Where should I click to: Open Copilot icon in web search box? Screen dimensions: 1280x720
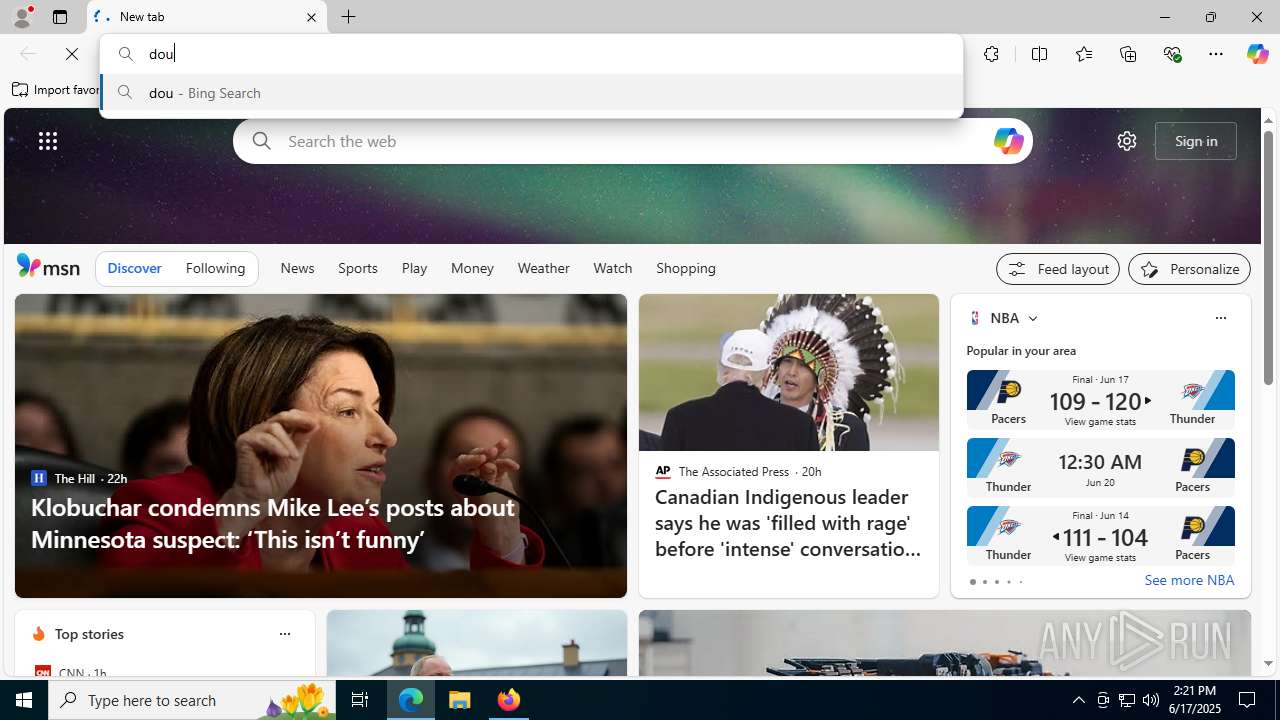tap(1007, 141)
